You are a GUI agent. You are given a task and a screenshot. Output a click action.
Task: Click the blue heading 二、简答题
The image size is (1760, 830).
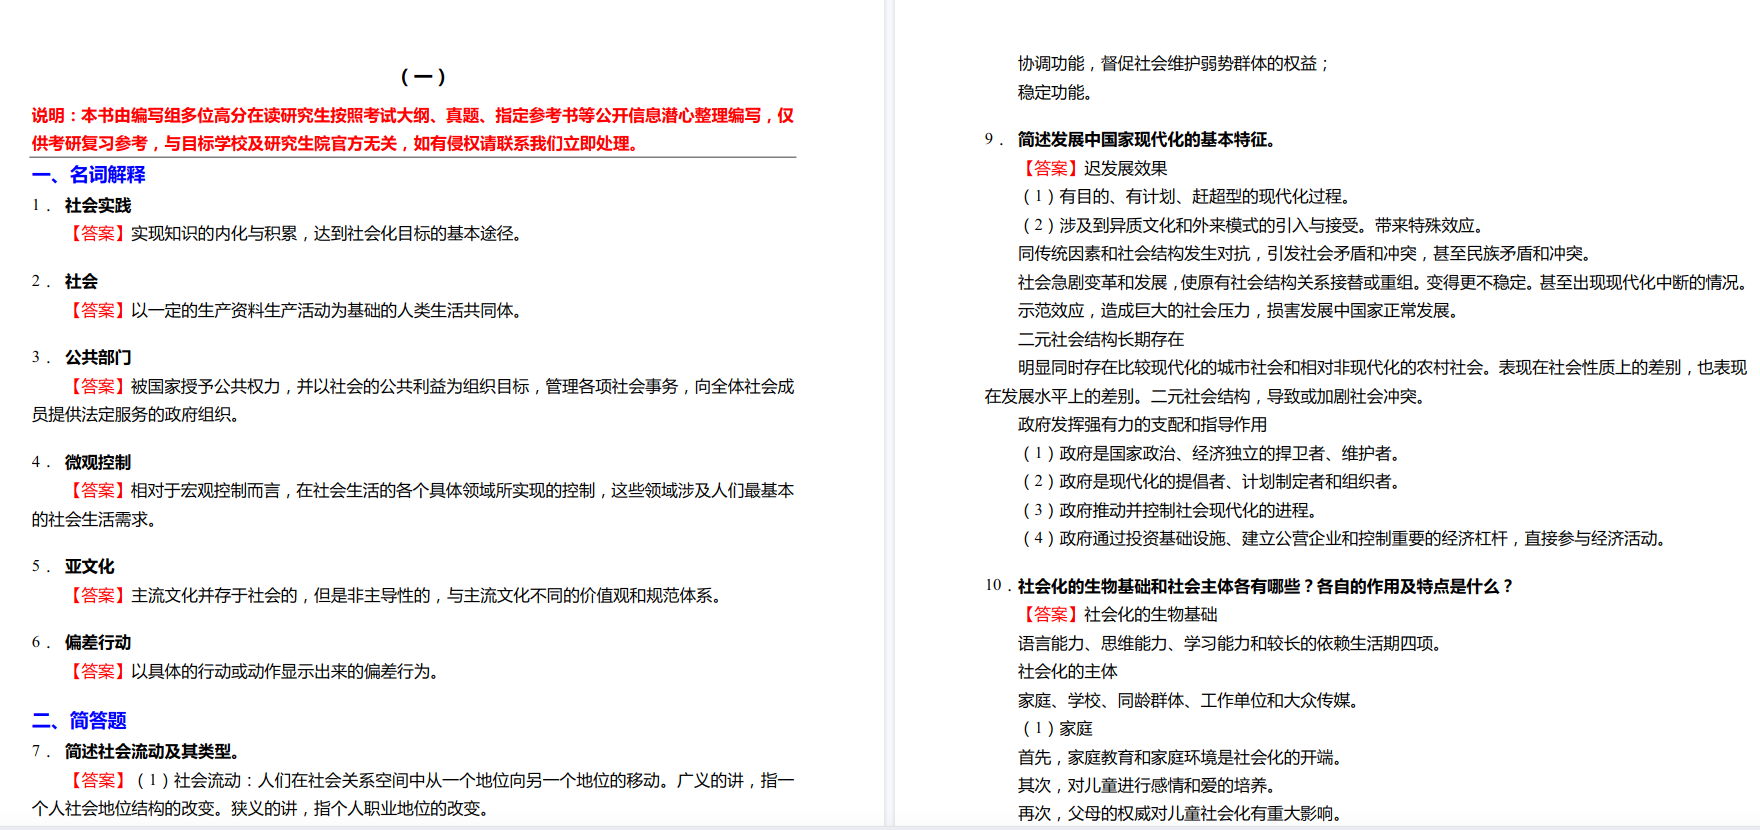(79, 720)
